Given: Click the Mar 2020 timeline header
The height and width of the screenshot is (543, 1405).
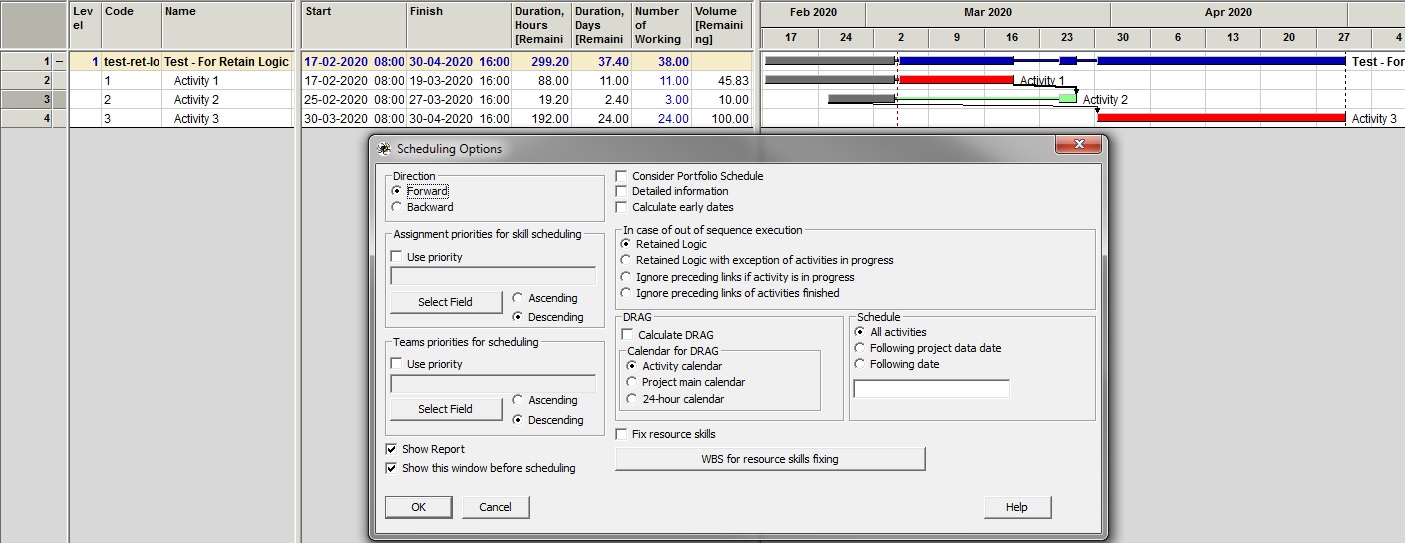Looking at the screenshot, I should point(988,13).
